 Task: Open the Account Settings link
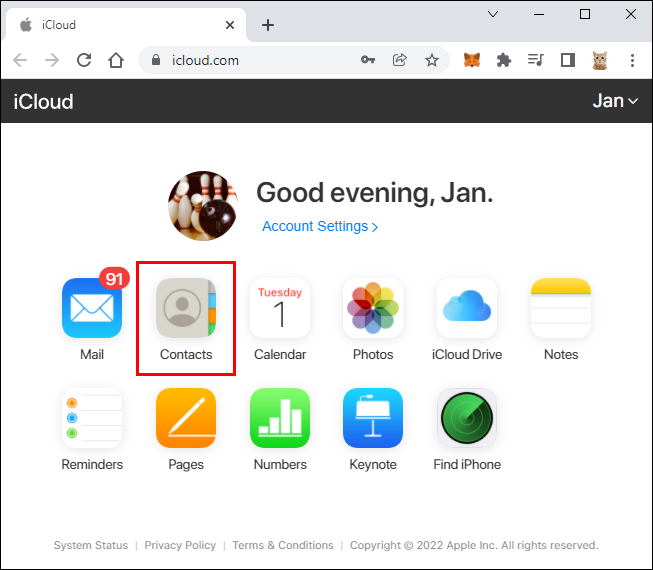320,226
